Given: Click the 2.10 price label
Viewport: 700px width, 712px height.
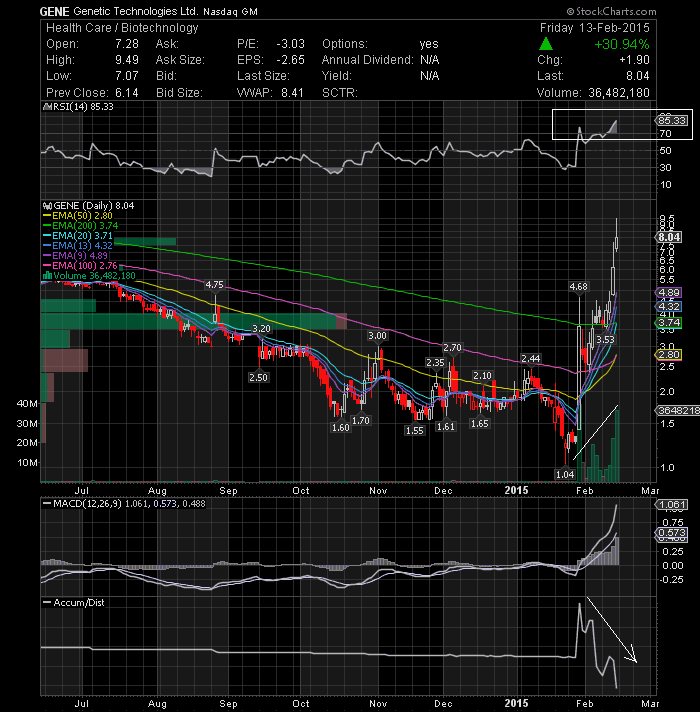Looking at the screenshot, I should click(x=482, y=376).
